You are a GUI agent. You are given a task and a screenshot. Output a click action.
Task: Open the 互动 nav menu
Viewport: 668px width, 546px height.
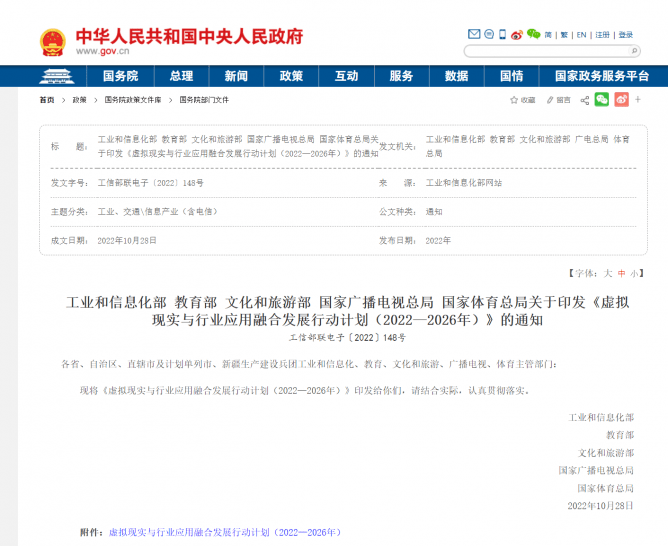(x=346, y=76)
